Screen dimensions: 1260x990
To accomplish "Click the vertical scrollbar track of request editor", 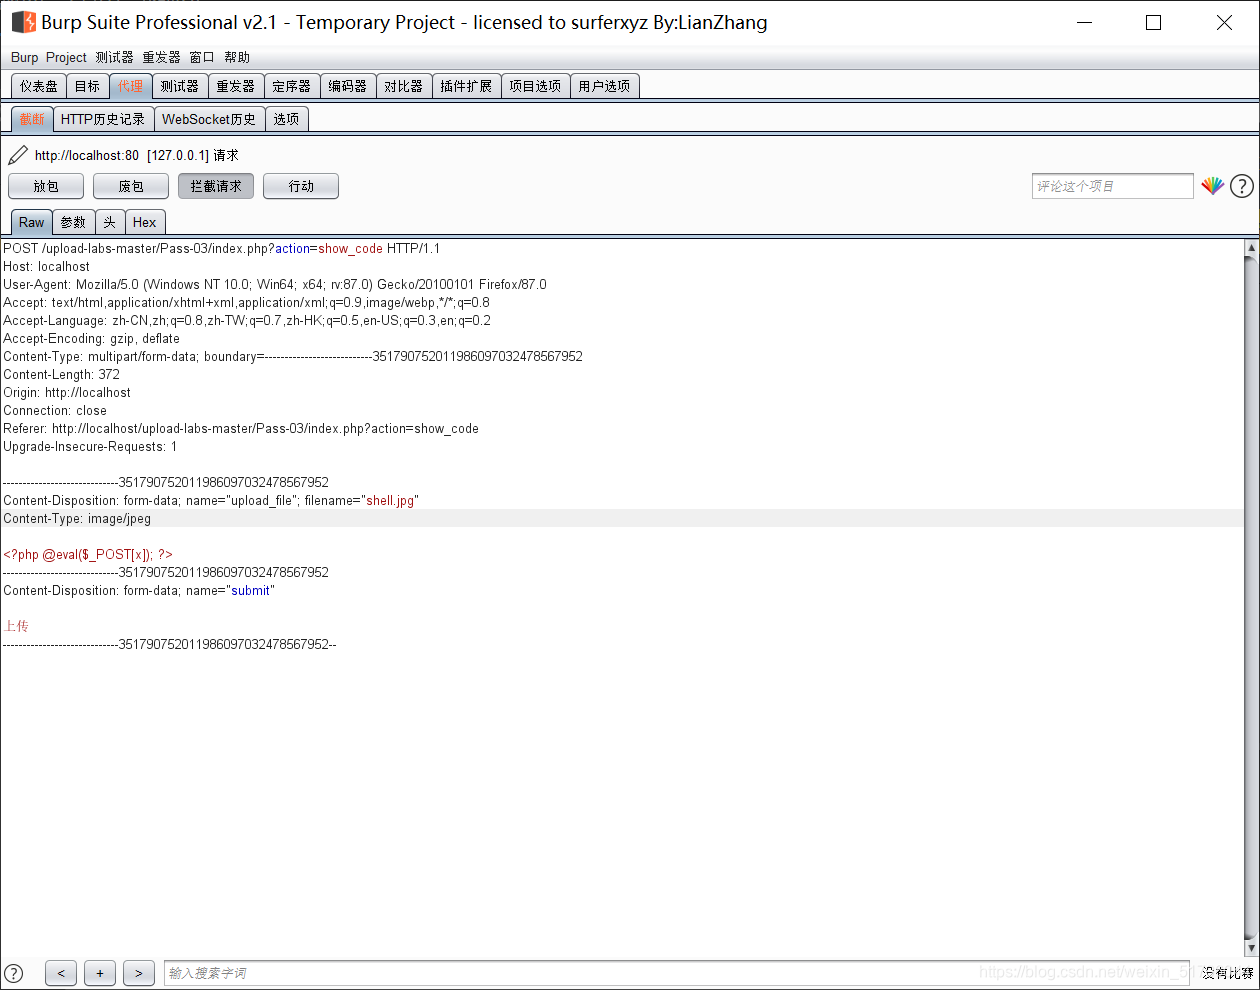I will tap(1251, 600).
